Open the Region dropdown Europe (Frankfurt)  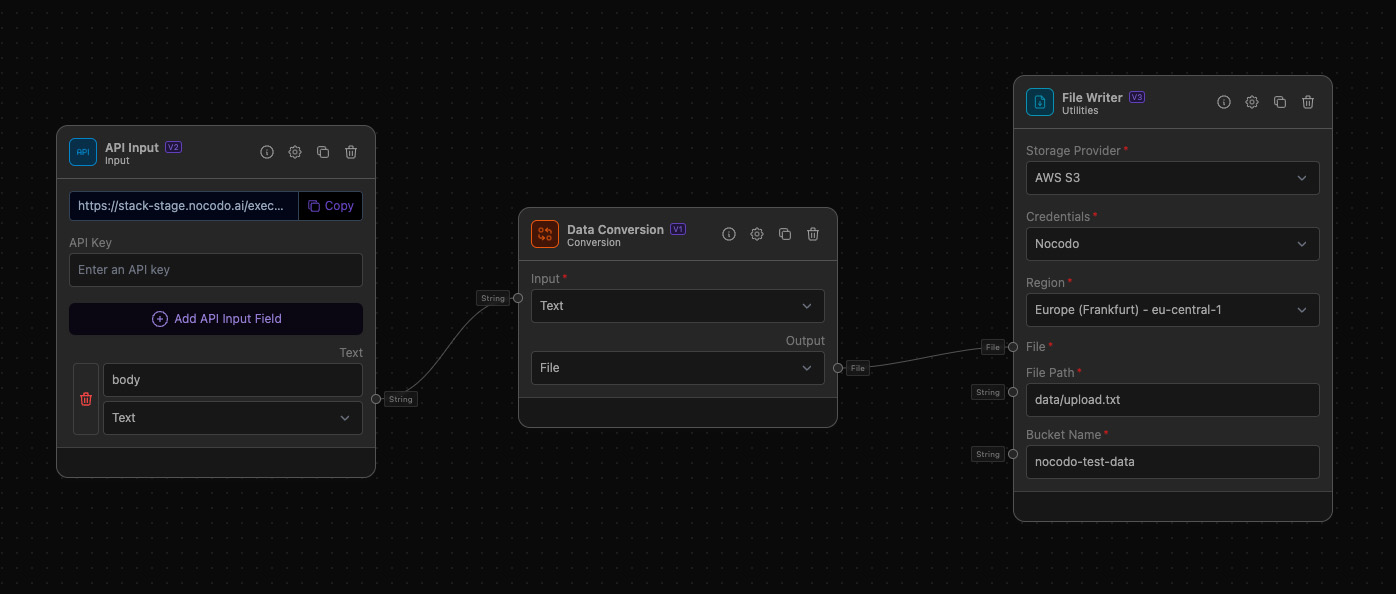pyautogui.click(x=1172, y=310)
